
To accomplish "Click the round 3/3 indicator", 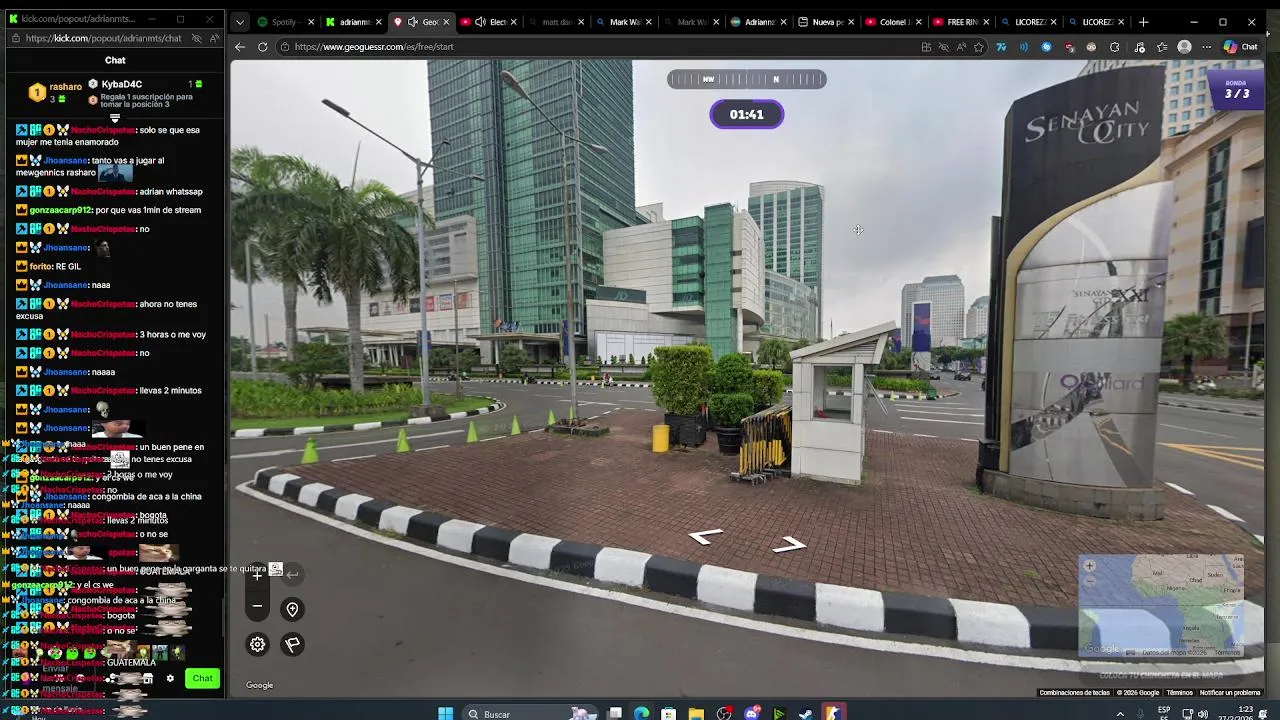I will 1236,89.
